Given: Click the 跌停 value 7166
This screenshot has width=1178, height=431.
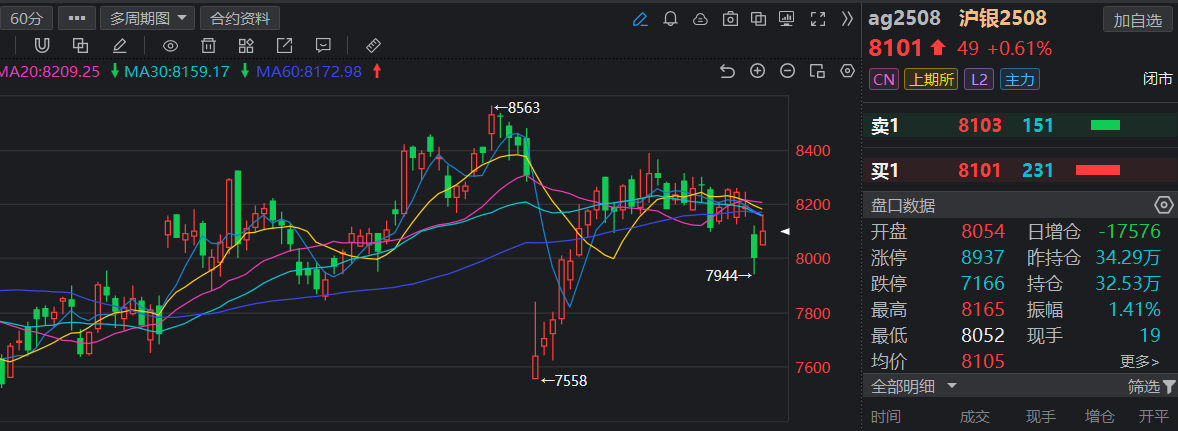Looking at the screenshot, I should click(983, 284).
